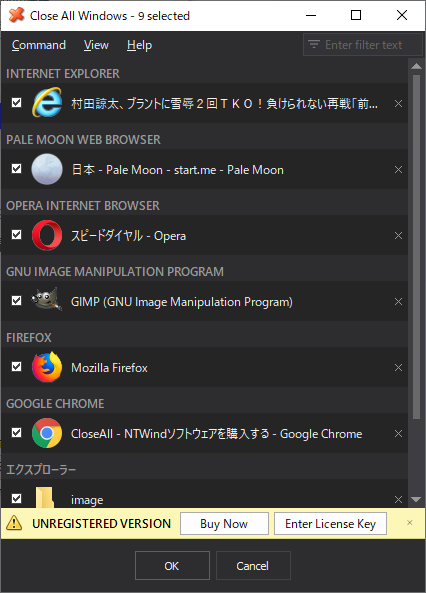Click the Google Chrome icon
426x593 pixels.
47,433
